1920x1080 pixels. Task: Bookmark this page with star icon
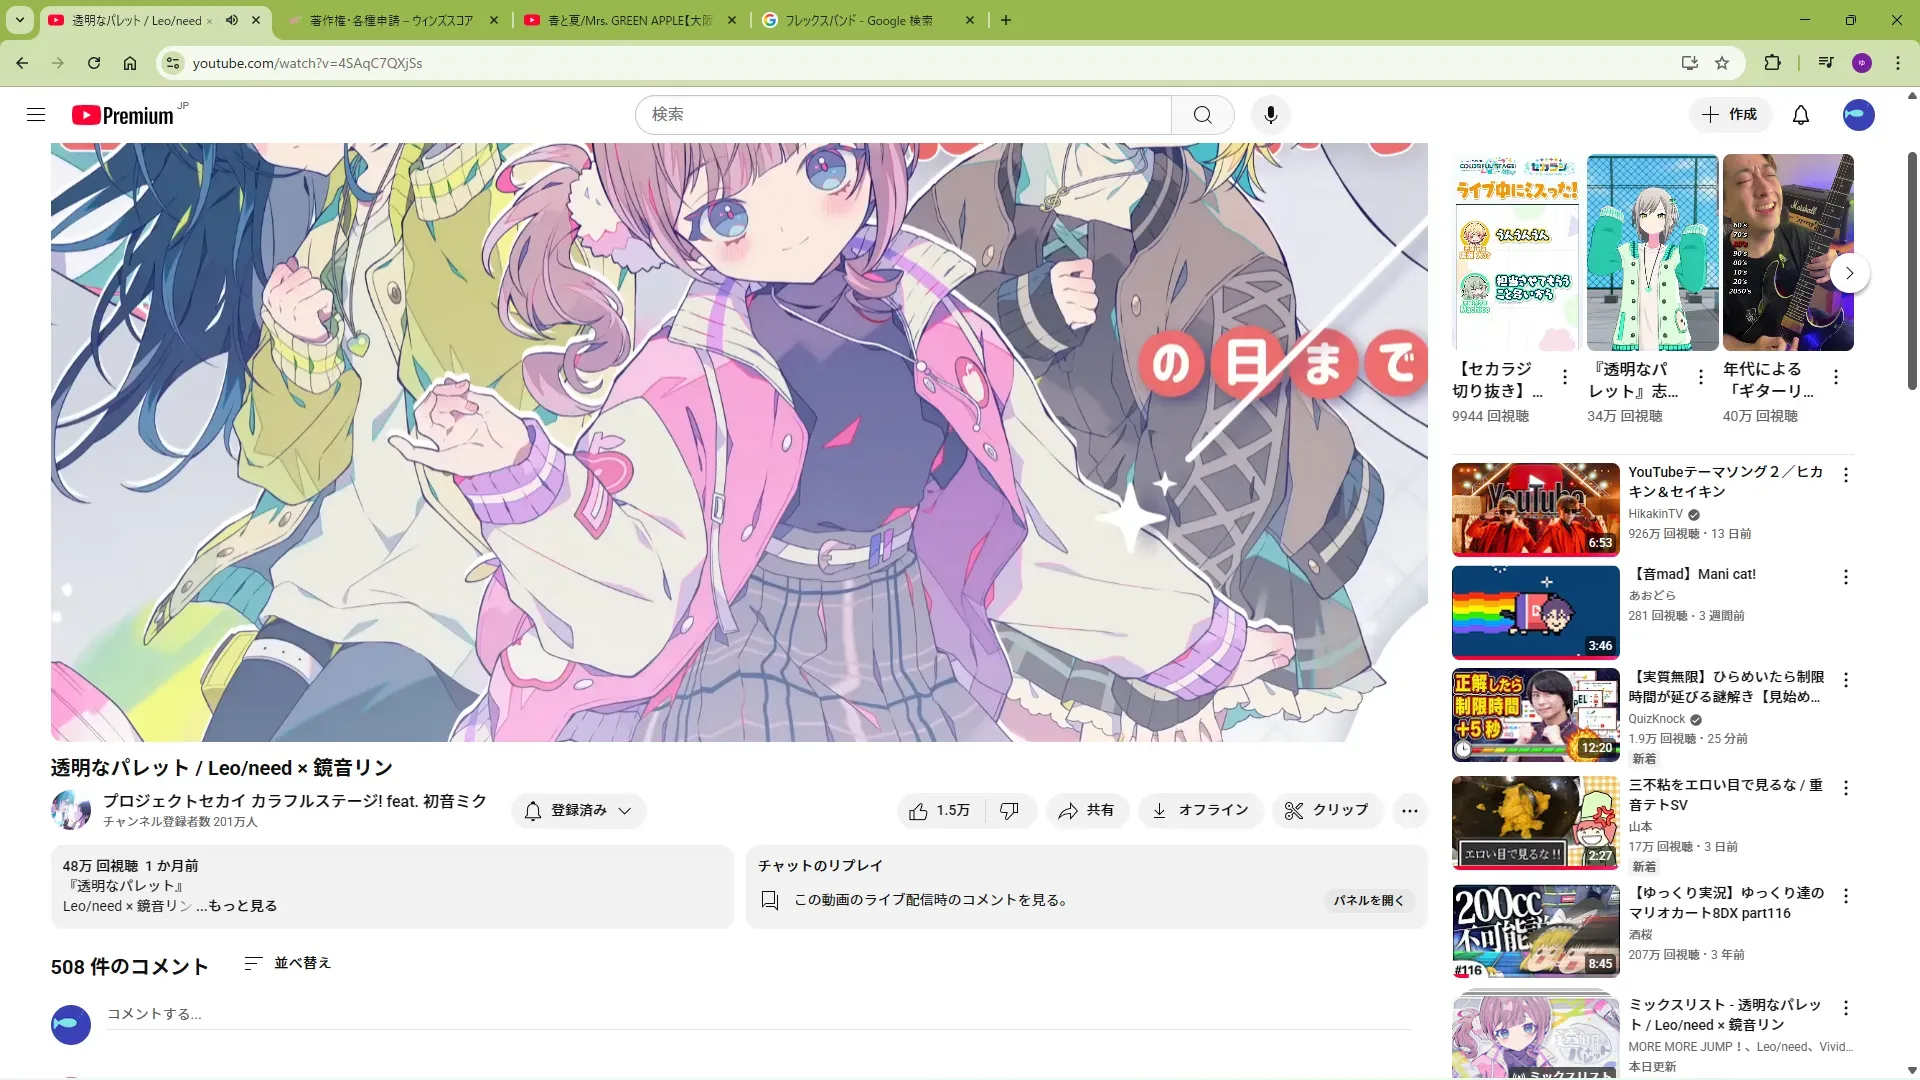[x=1722, y=63]
